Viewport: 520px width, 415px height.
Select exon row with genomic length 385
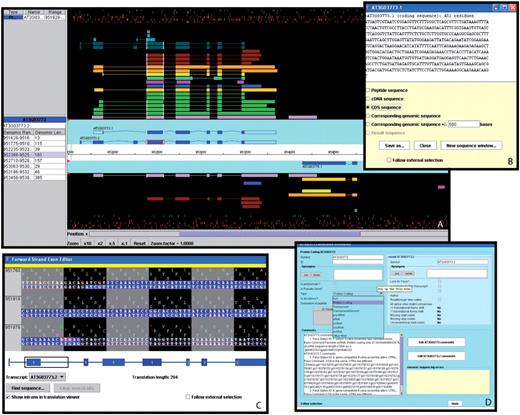pyautogui.click(x=35, y=177)
